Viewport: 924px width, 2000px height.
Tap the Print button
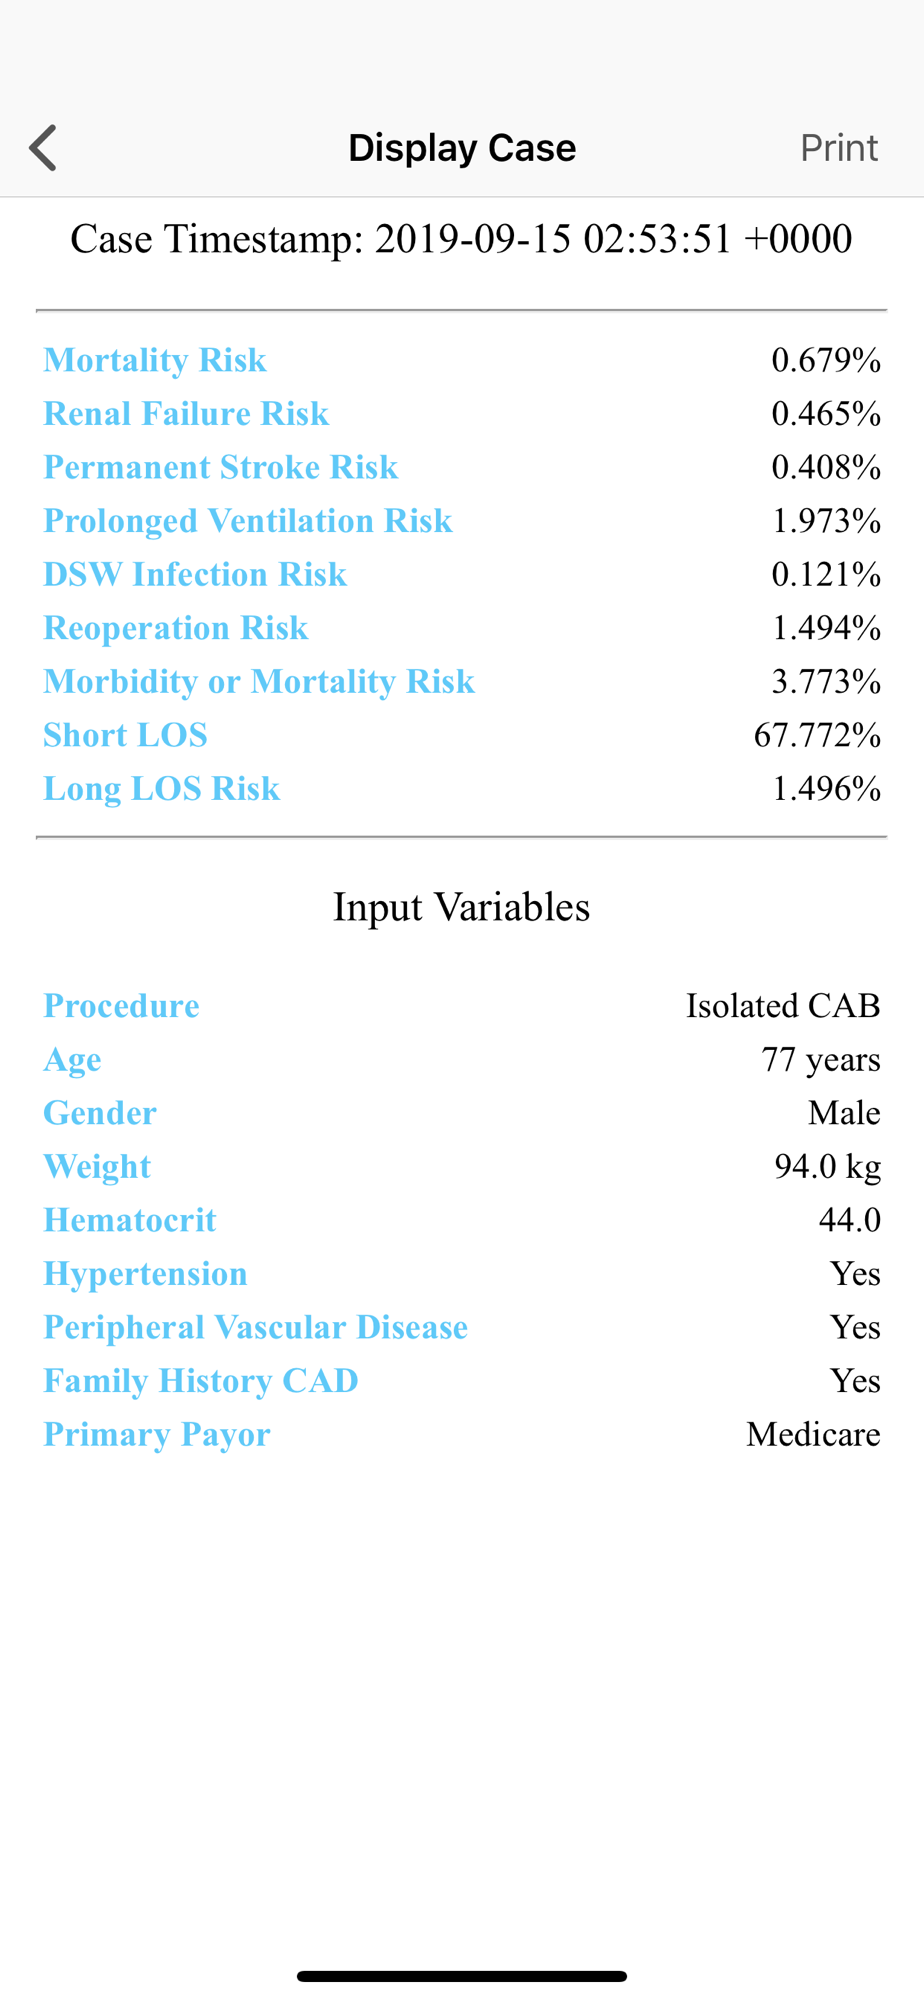click(839, 148)
